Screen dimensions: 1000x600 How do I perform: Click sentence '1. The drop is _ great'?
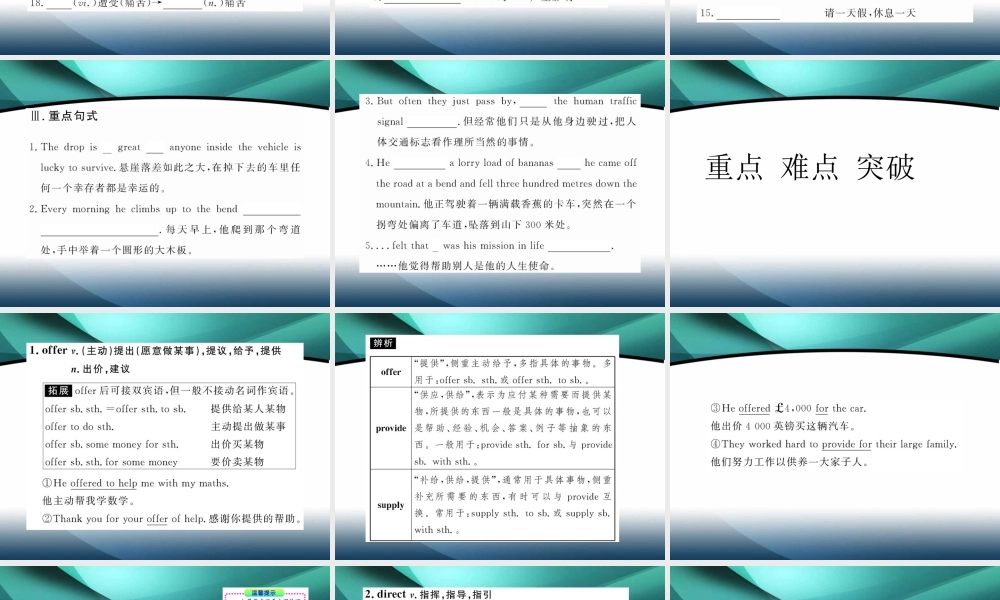(x=165, y=147)
